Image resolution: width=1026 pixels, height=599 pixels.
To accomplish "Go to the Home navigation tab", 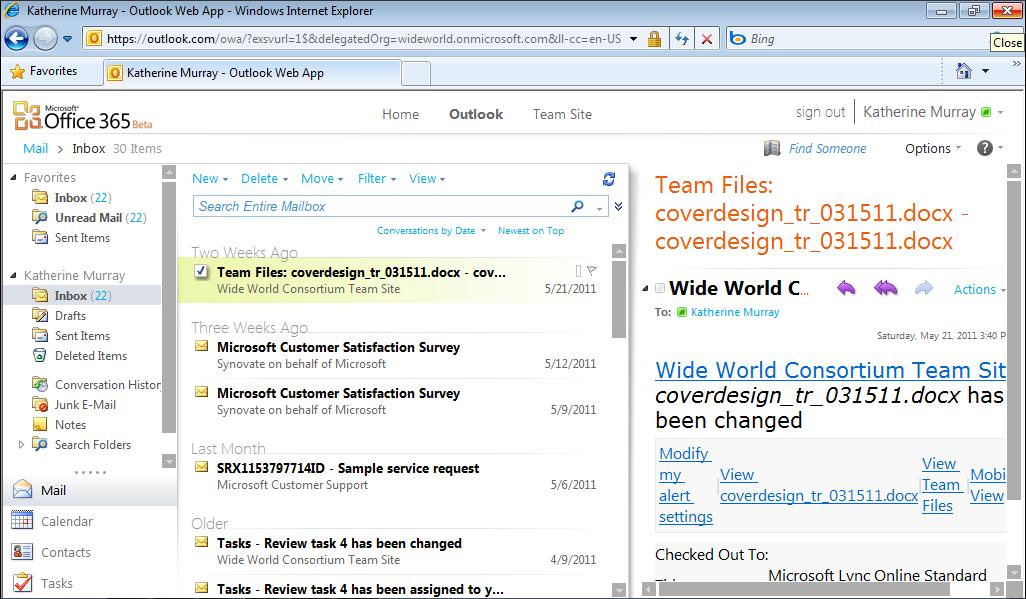I will [x=400, y=114].
